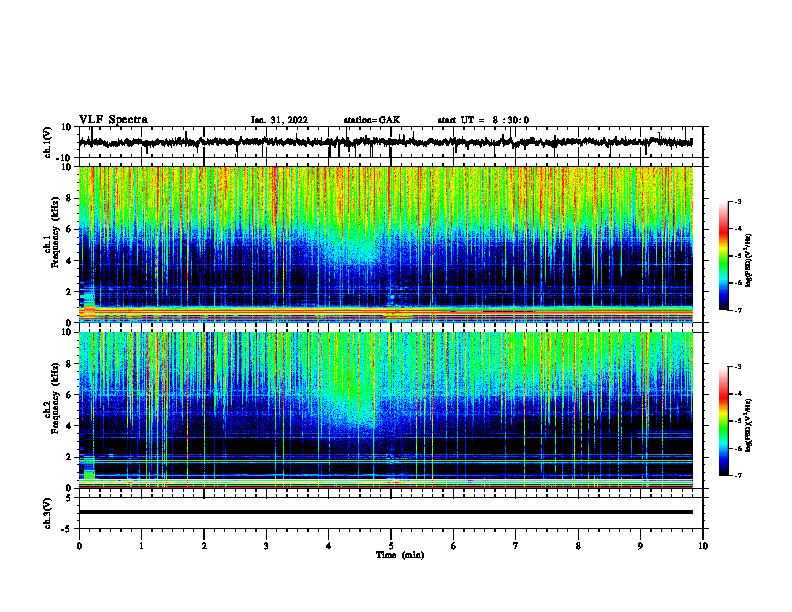Click the "4" kHz tick of ch.2 spectrogram

click(69, 426)
